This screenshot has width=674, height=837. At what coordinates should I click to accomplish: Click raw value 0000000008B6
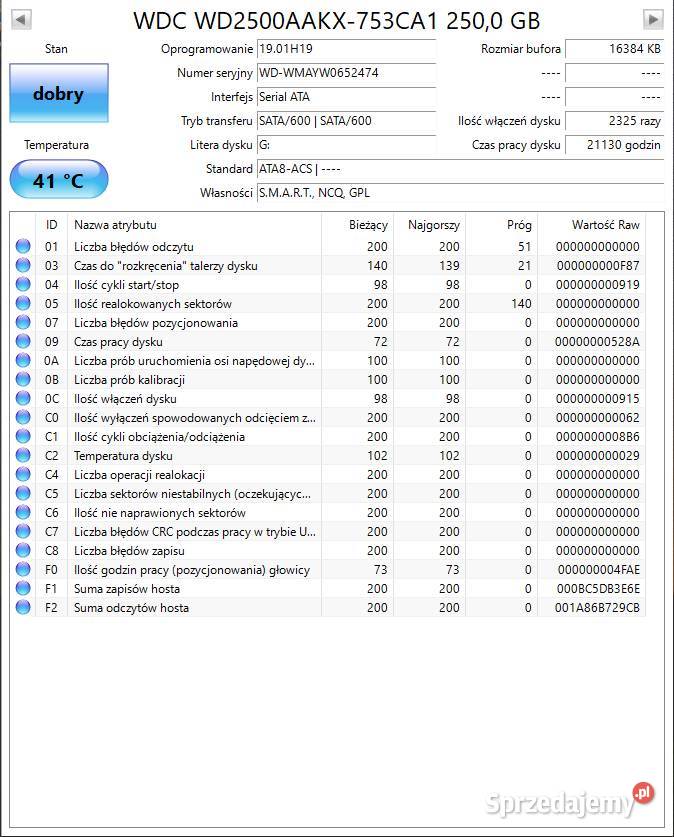click(598, 436)
